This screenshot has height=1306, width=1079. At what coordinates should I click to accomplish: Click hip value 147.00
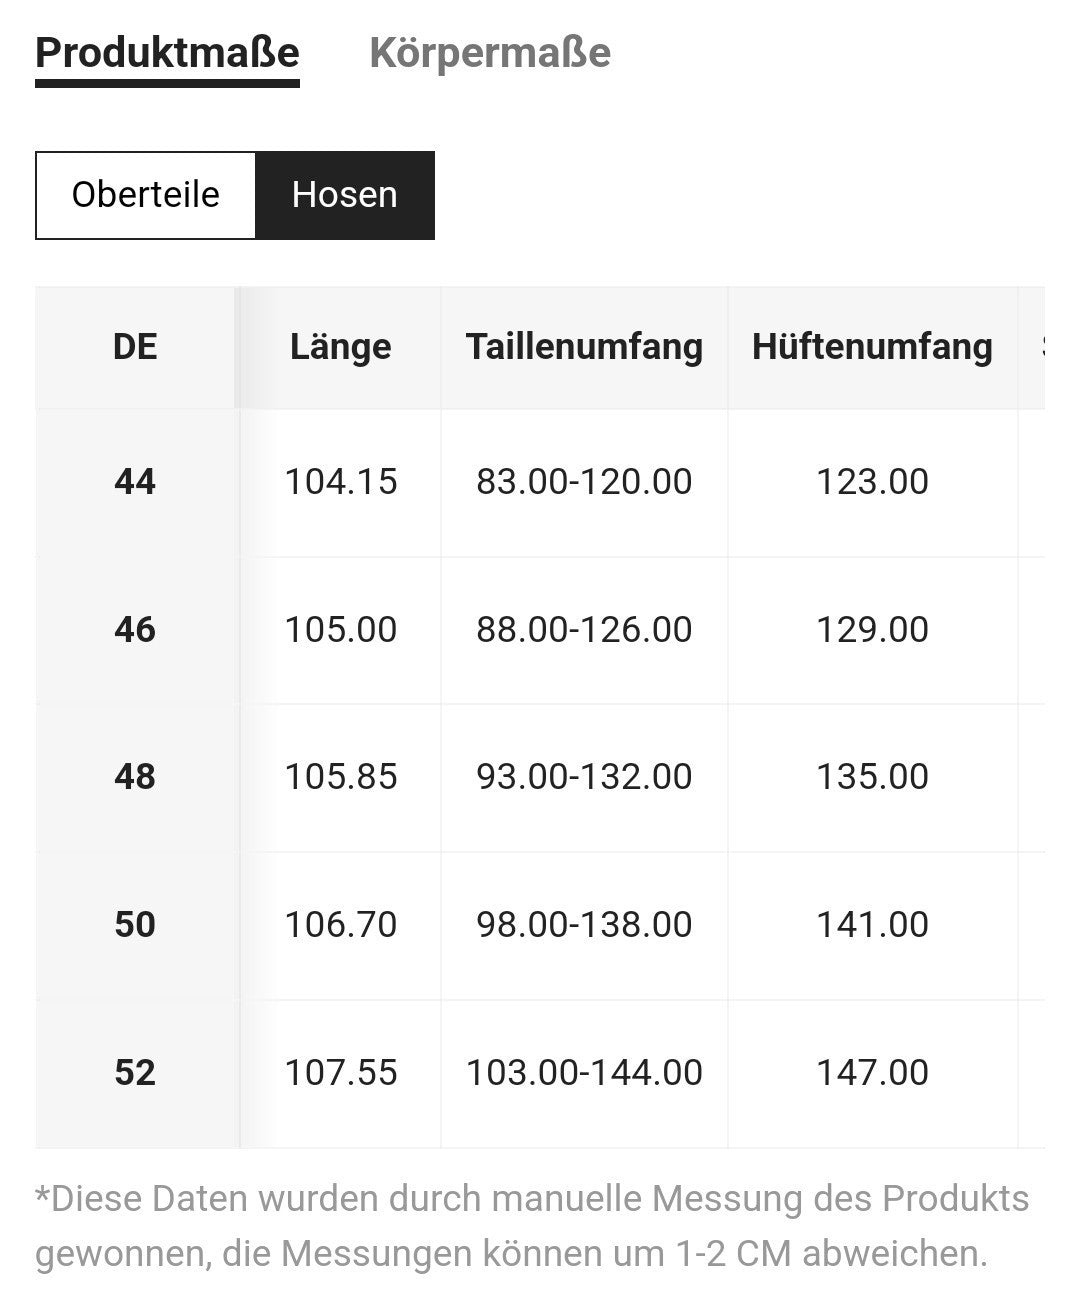coord(872,1073)
